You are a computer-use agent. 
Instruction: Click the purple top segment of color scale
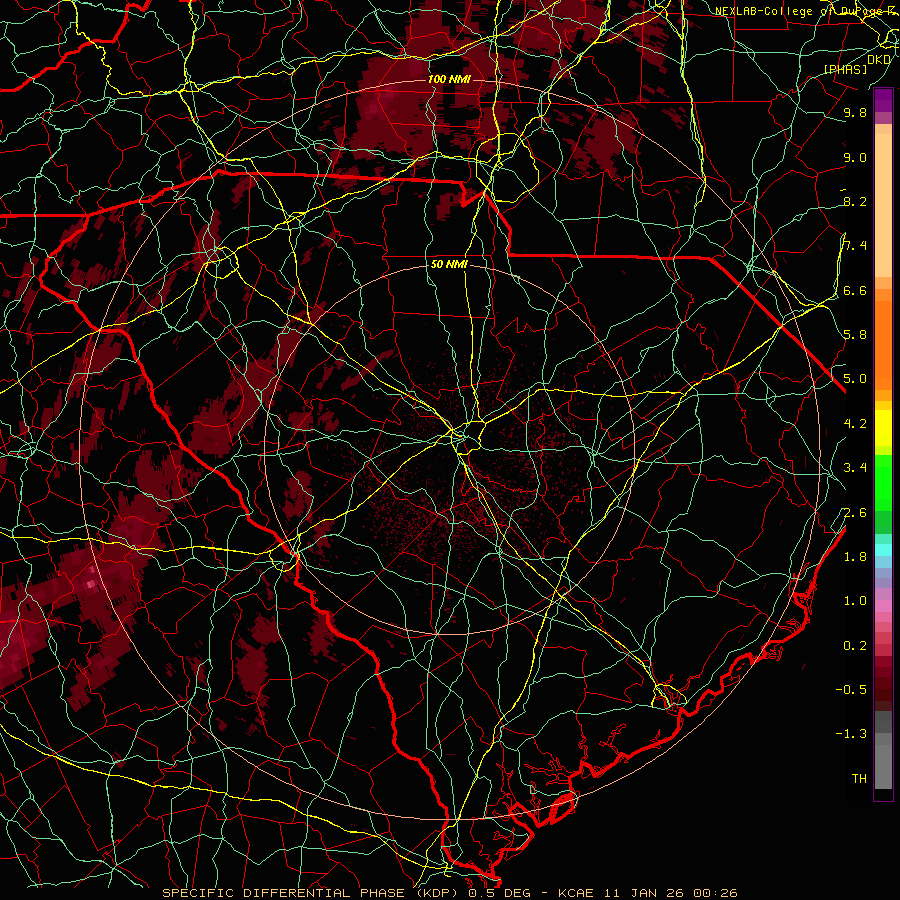(883, 100)
